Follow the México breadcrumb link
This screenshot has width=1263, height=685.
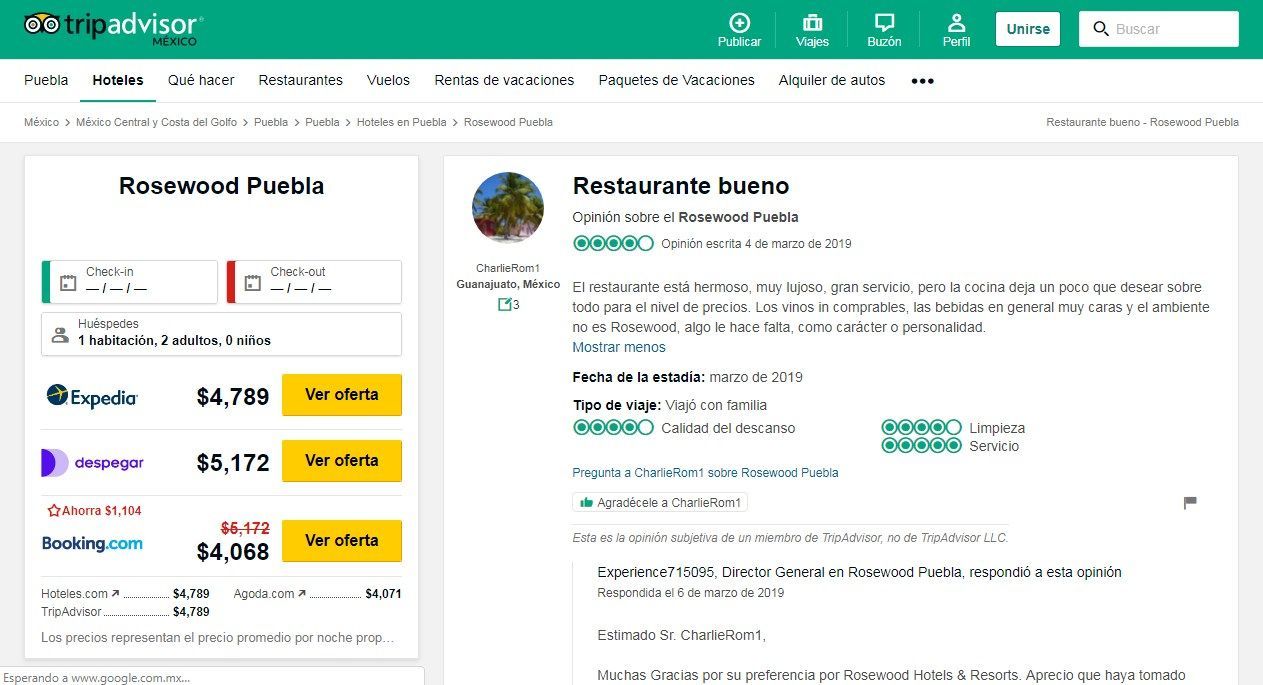pyautogui.click(x=41, y=122)
